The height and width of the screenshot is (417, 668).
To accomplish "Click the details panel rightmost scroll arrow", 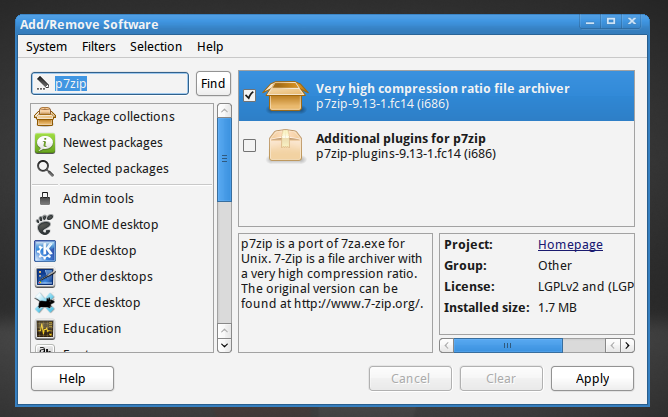I will pyautogui.click(x=627, y=345).
